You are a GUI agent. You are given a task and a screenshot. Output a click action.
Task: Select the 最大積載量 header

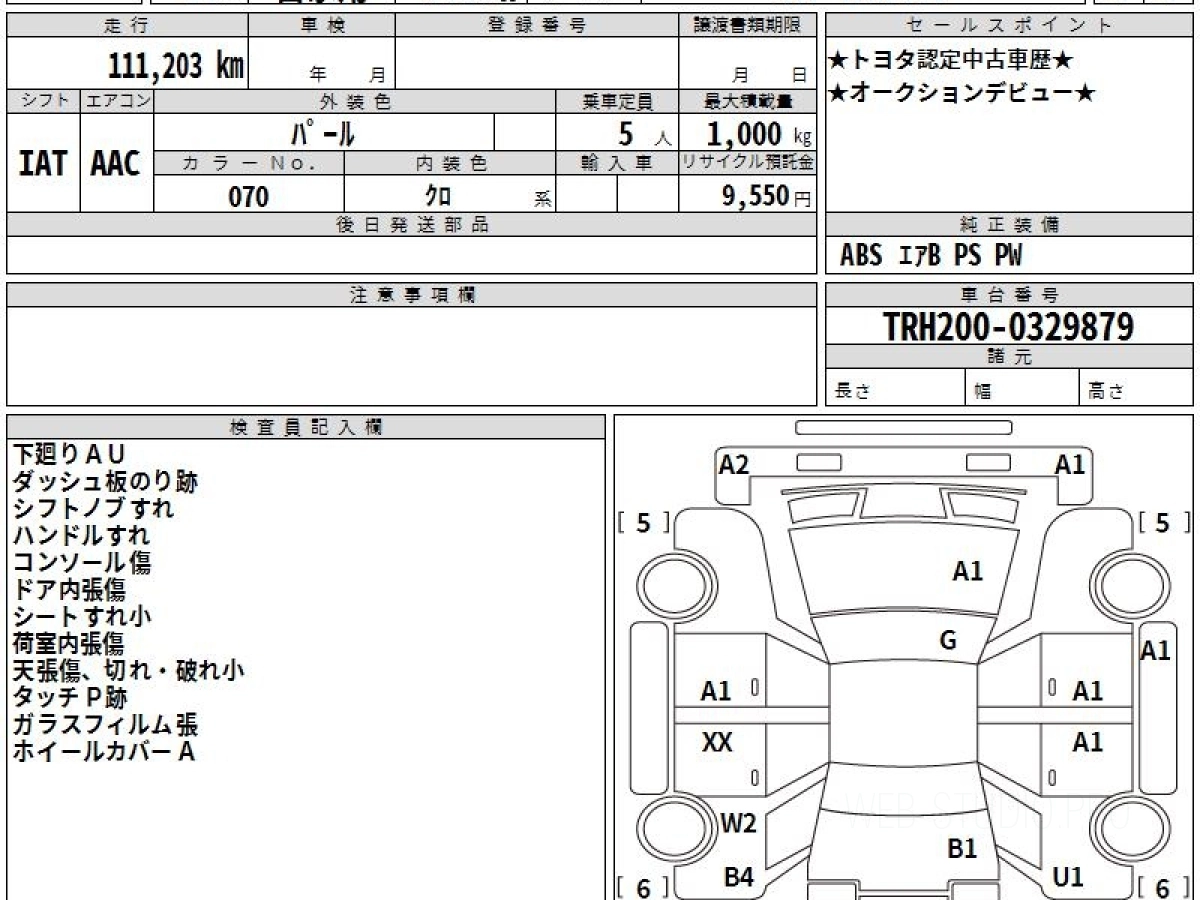point(748,101)
